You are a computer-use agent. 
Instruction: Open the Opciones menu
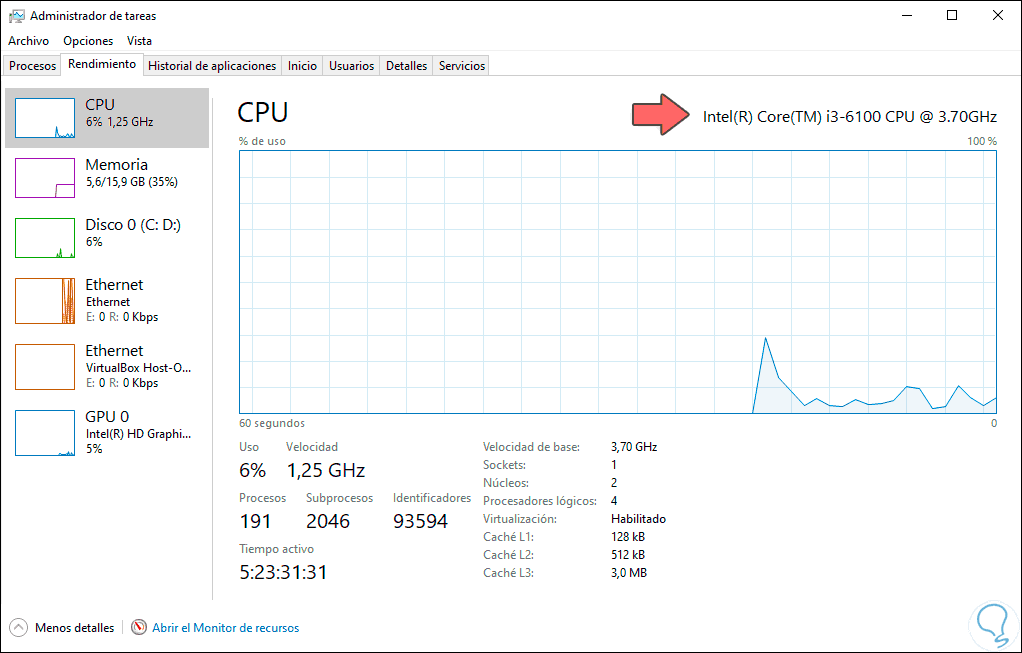tap(88, 40)
